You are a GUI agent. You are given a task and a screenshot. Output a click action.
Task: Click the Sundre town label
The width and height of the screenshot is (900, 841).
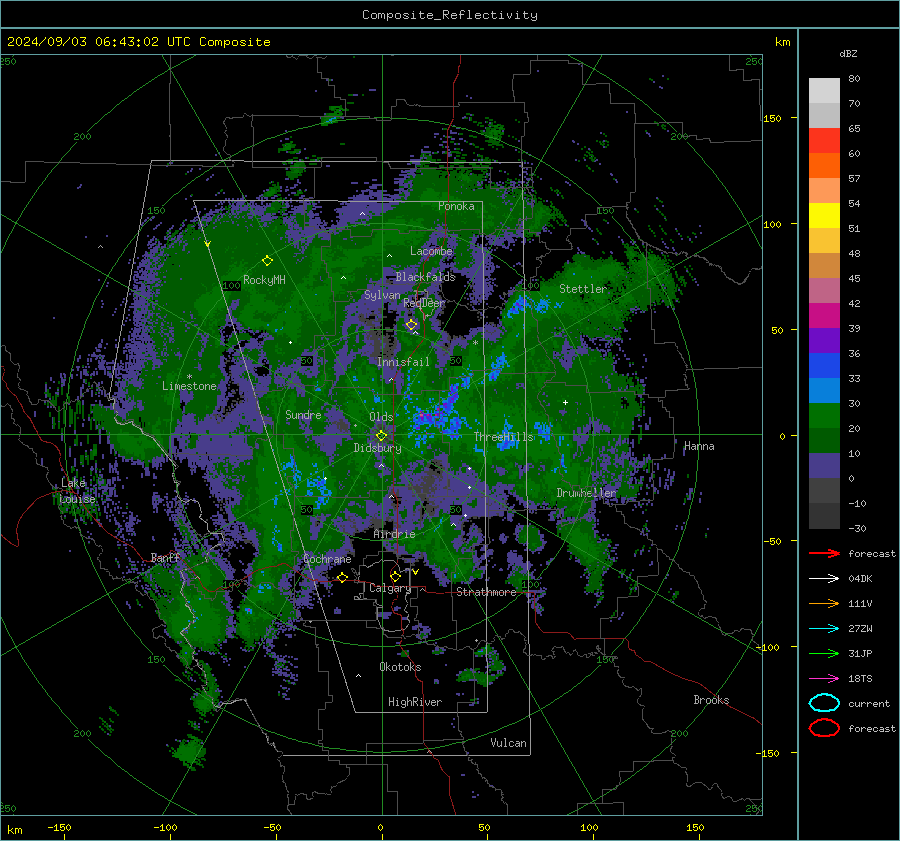point(303,415)
